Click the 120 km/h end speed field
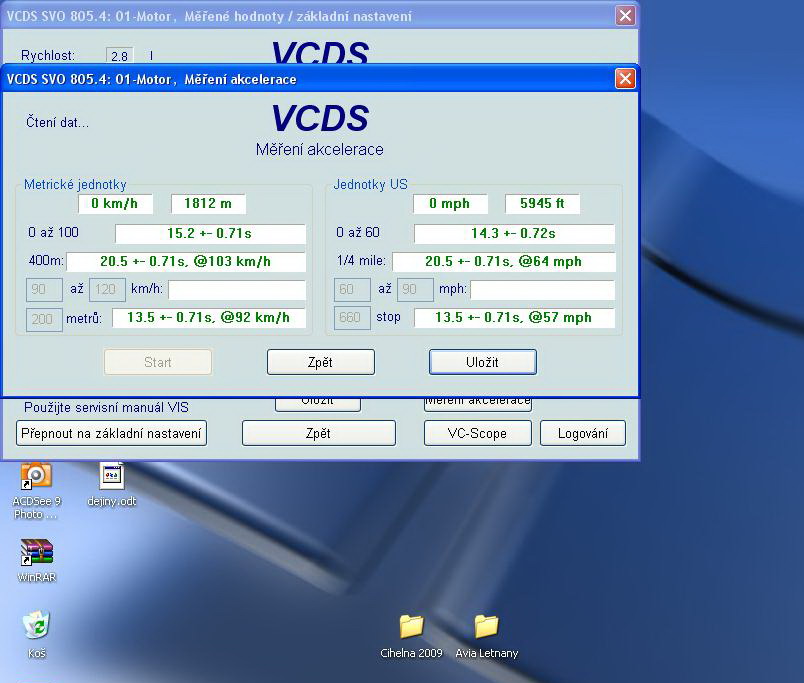Screen dimensions: 804x683 coord(107,290)
